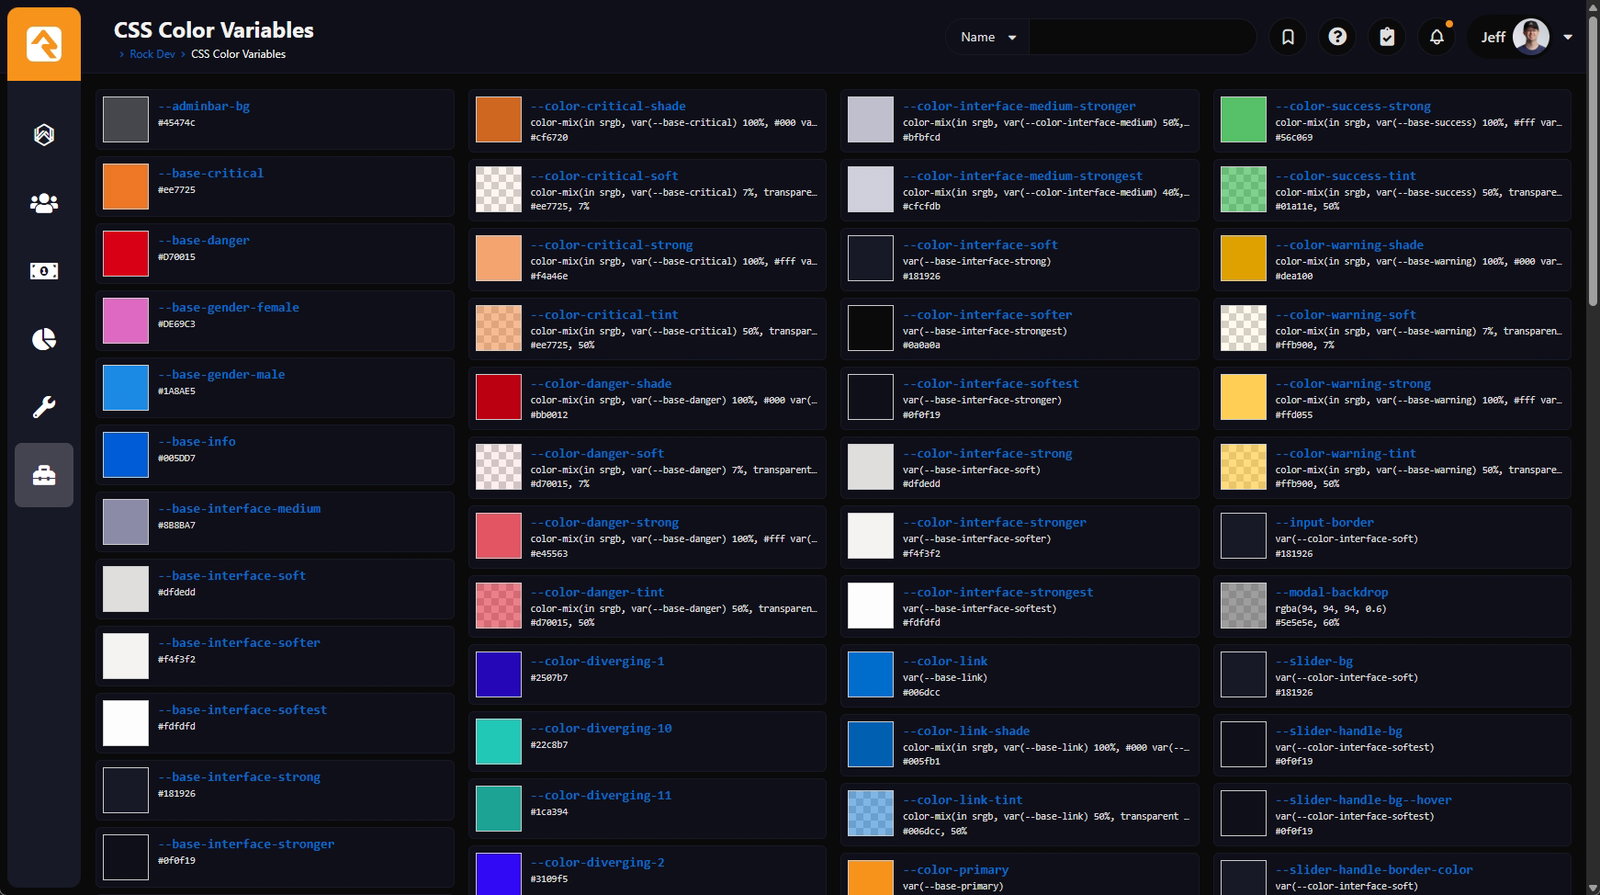
Task: Click the toolbox briefcase sidebar icon
Action: [x=44, y=475]
